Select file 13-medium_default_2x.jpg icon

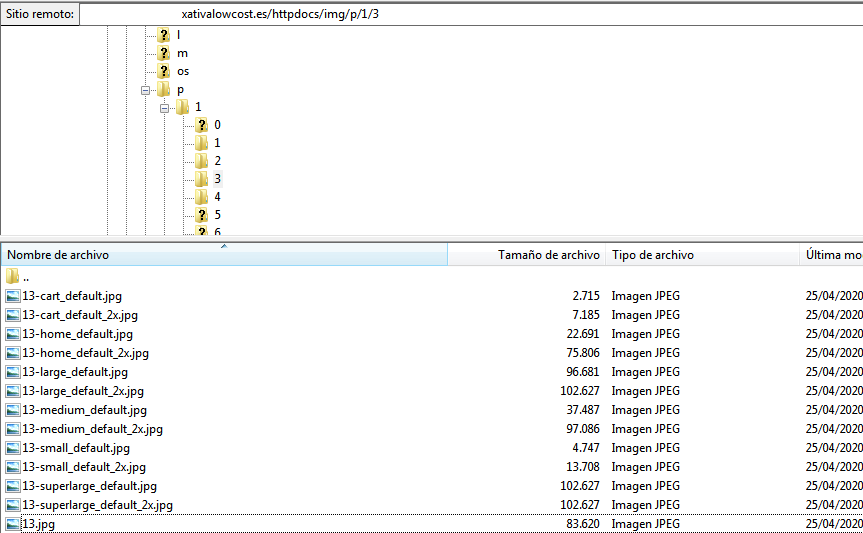click(x=13, y=429)
